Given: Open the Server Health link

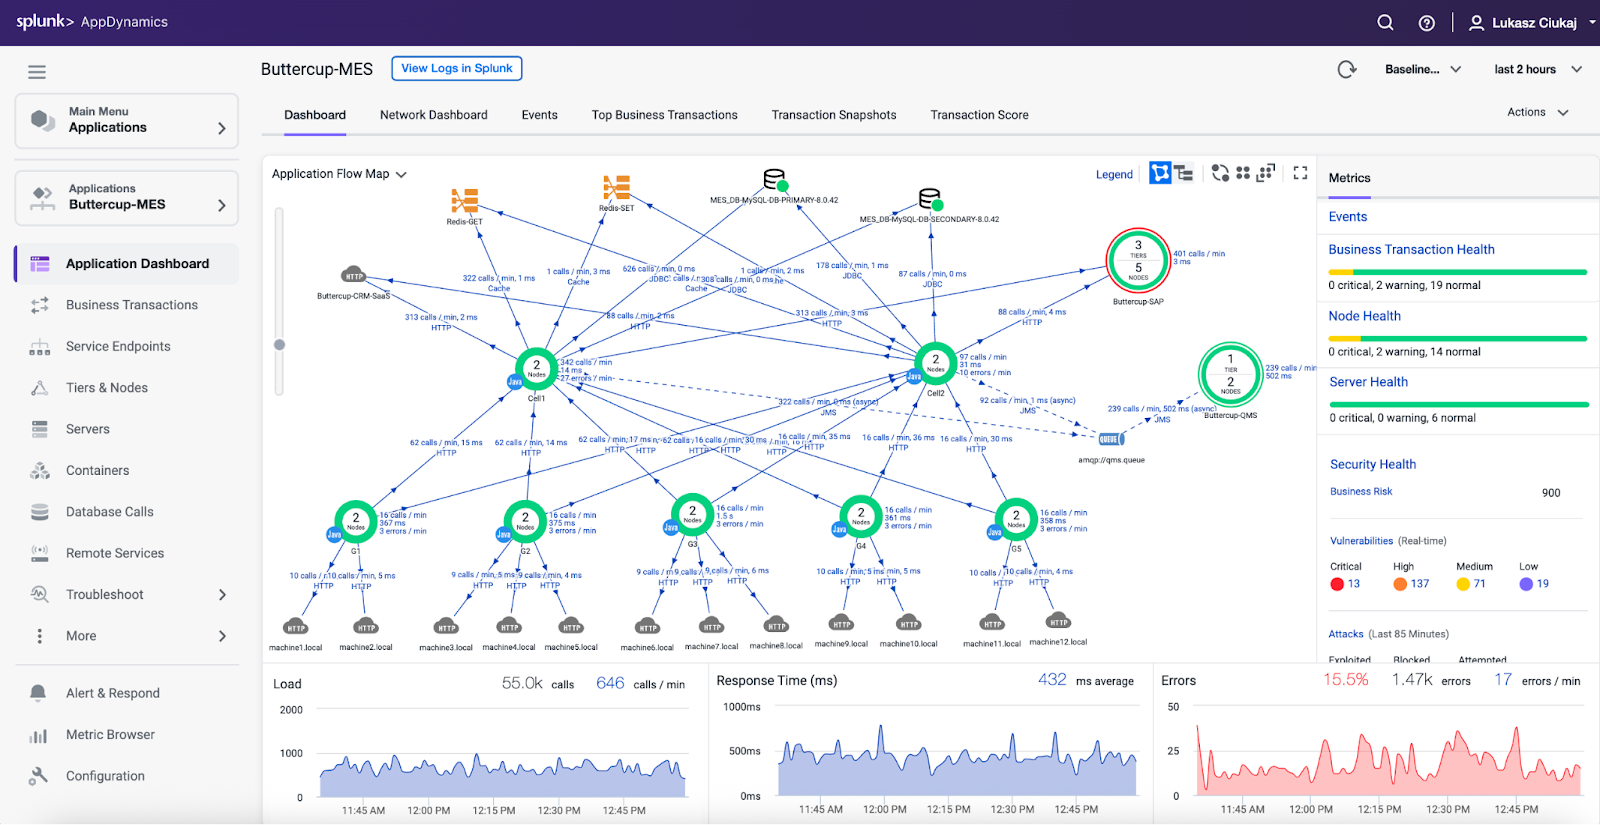Looking at the screenshot, I should pyautogui.click(x=1368, y=382).
